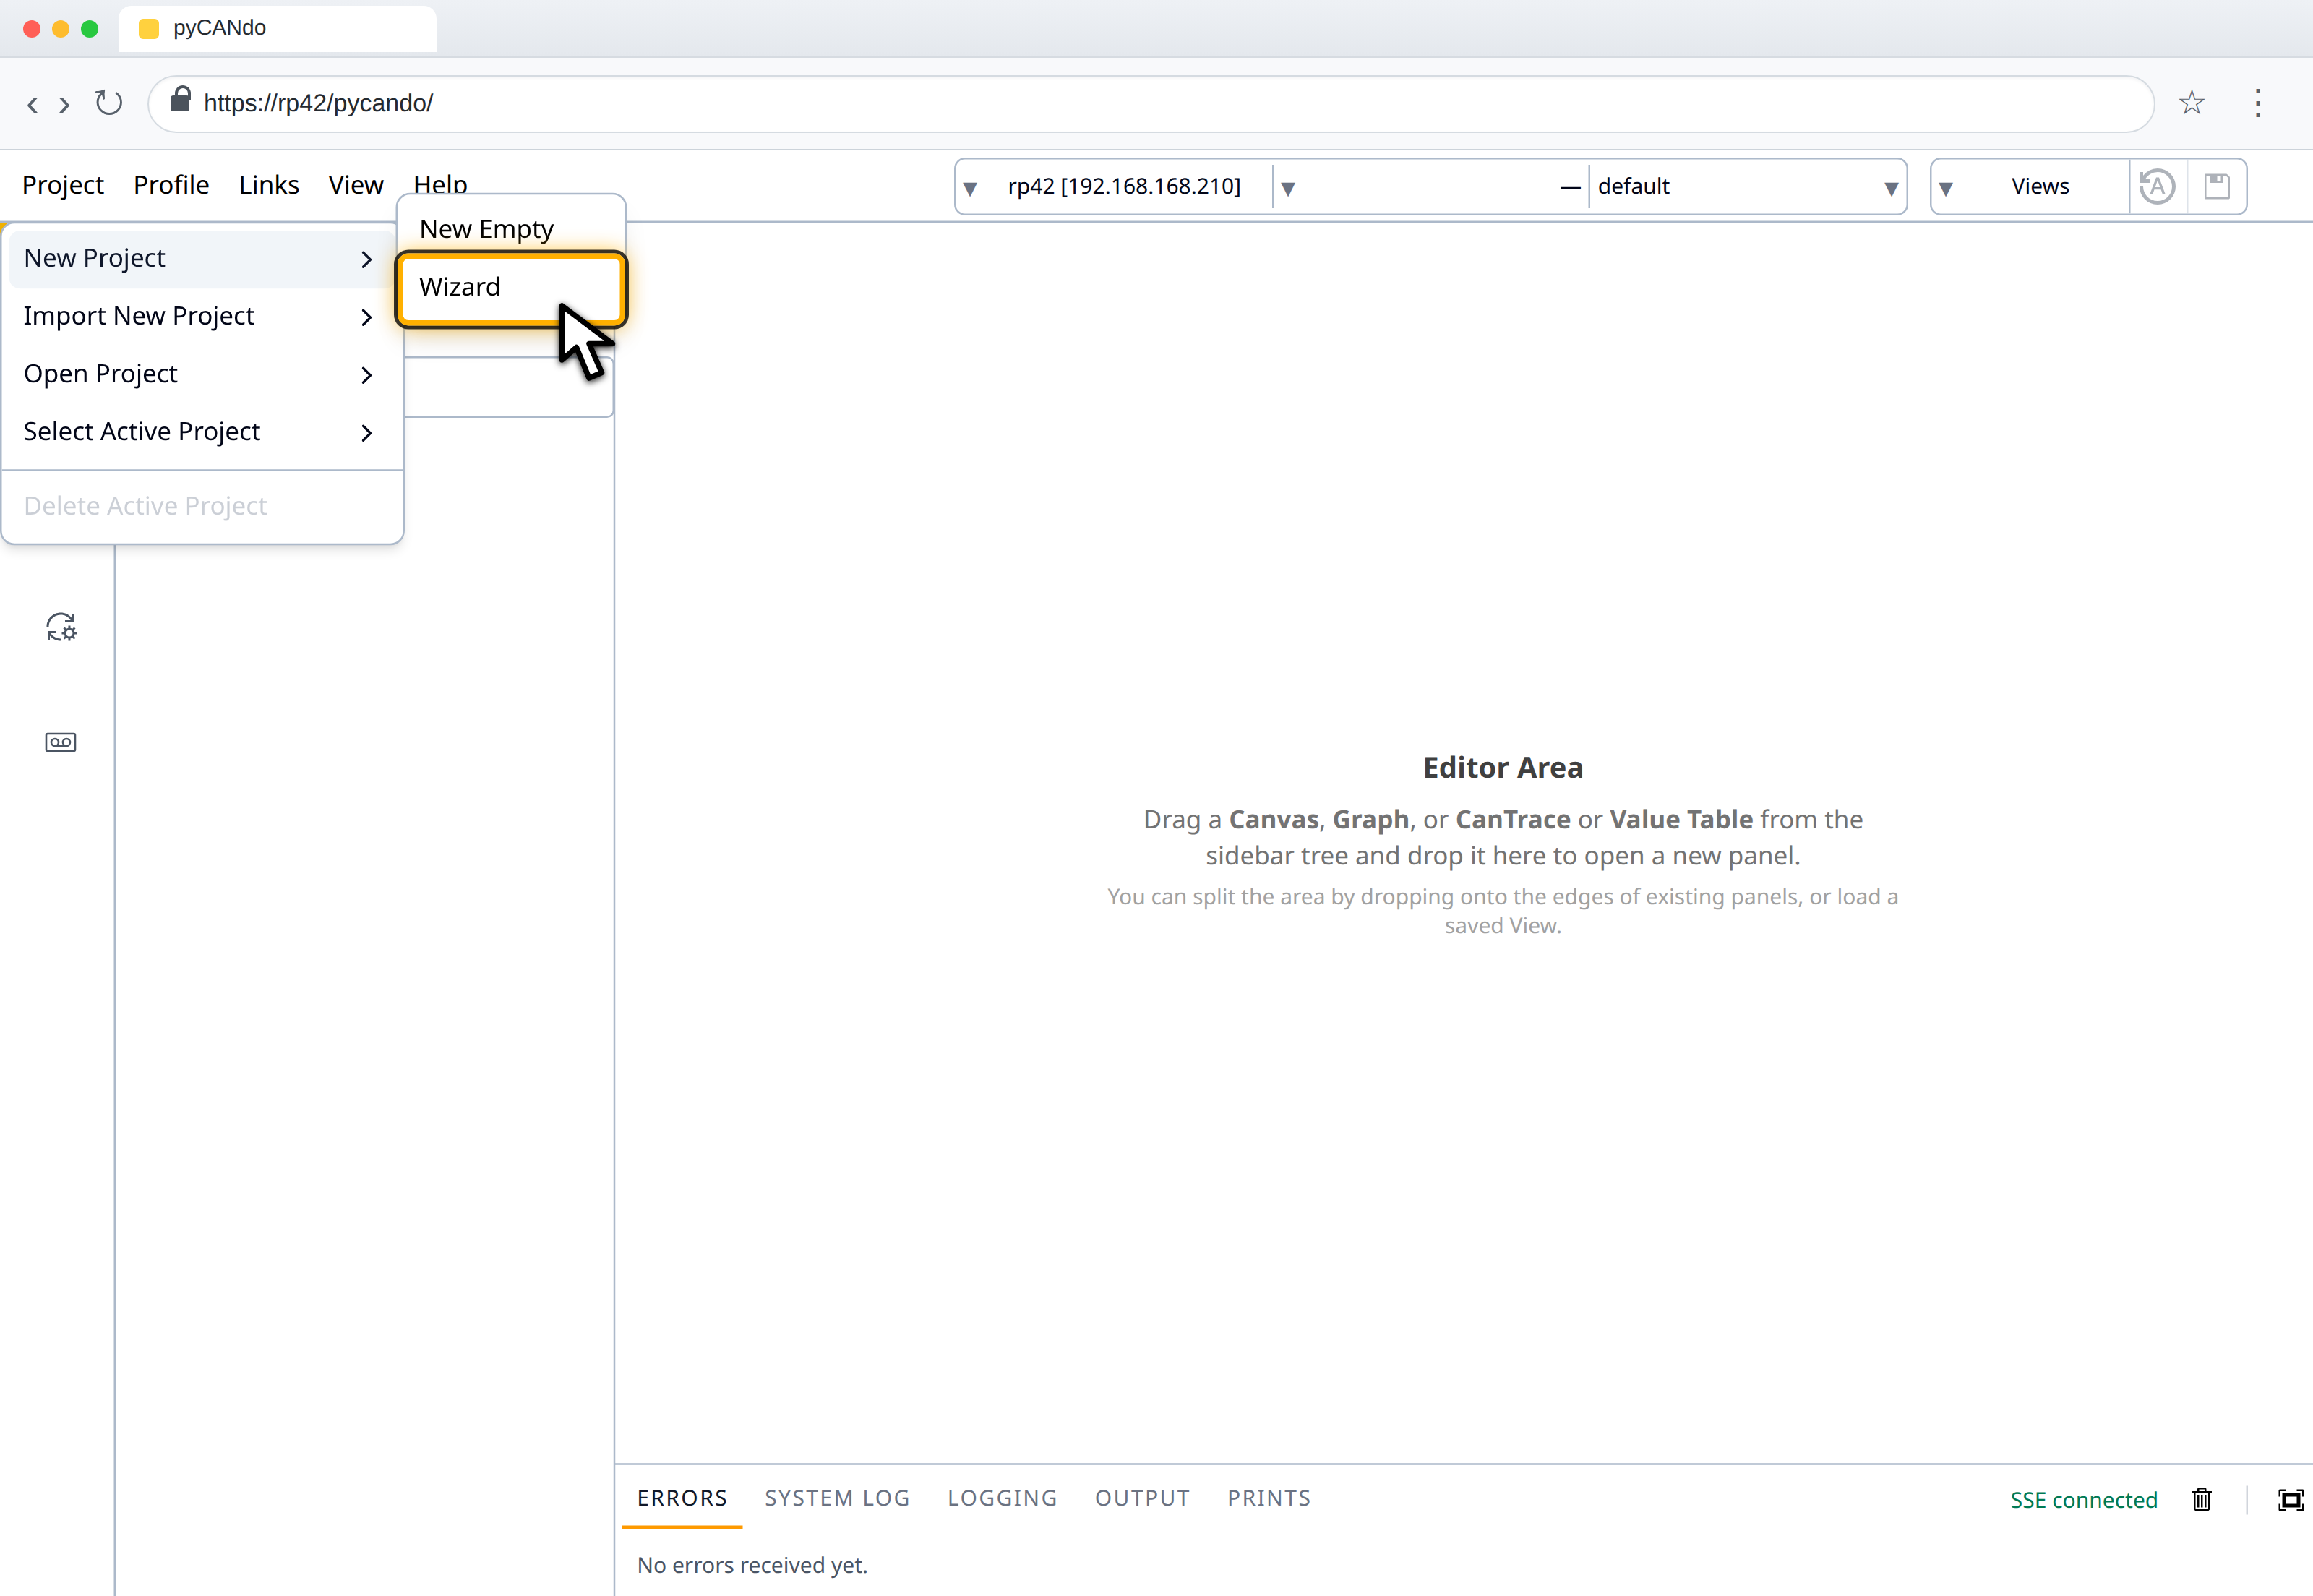Open the default profile dropdown

point(1746,187)
